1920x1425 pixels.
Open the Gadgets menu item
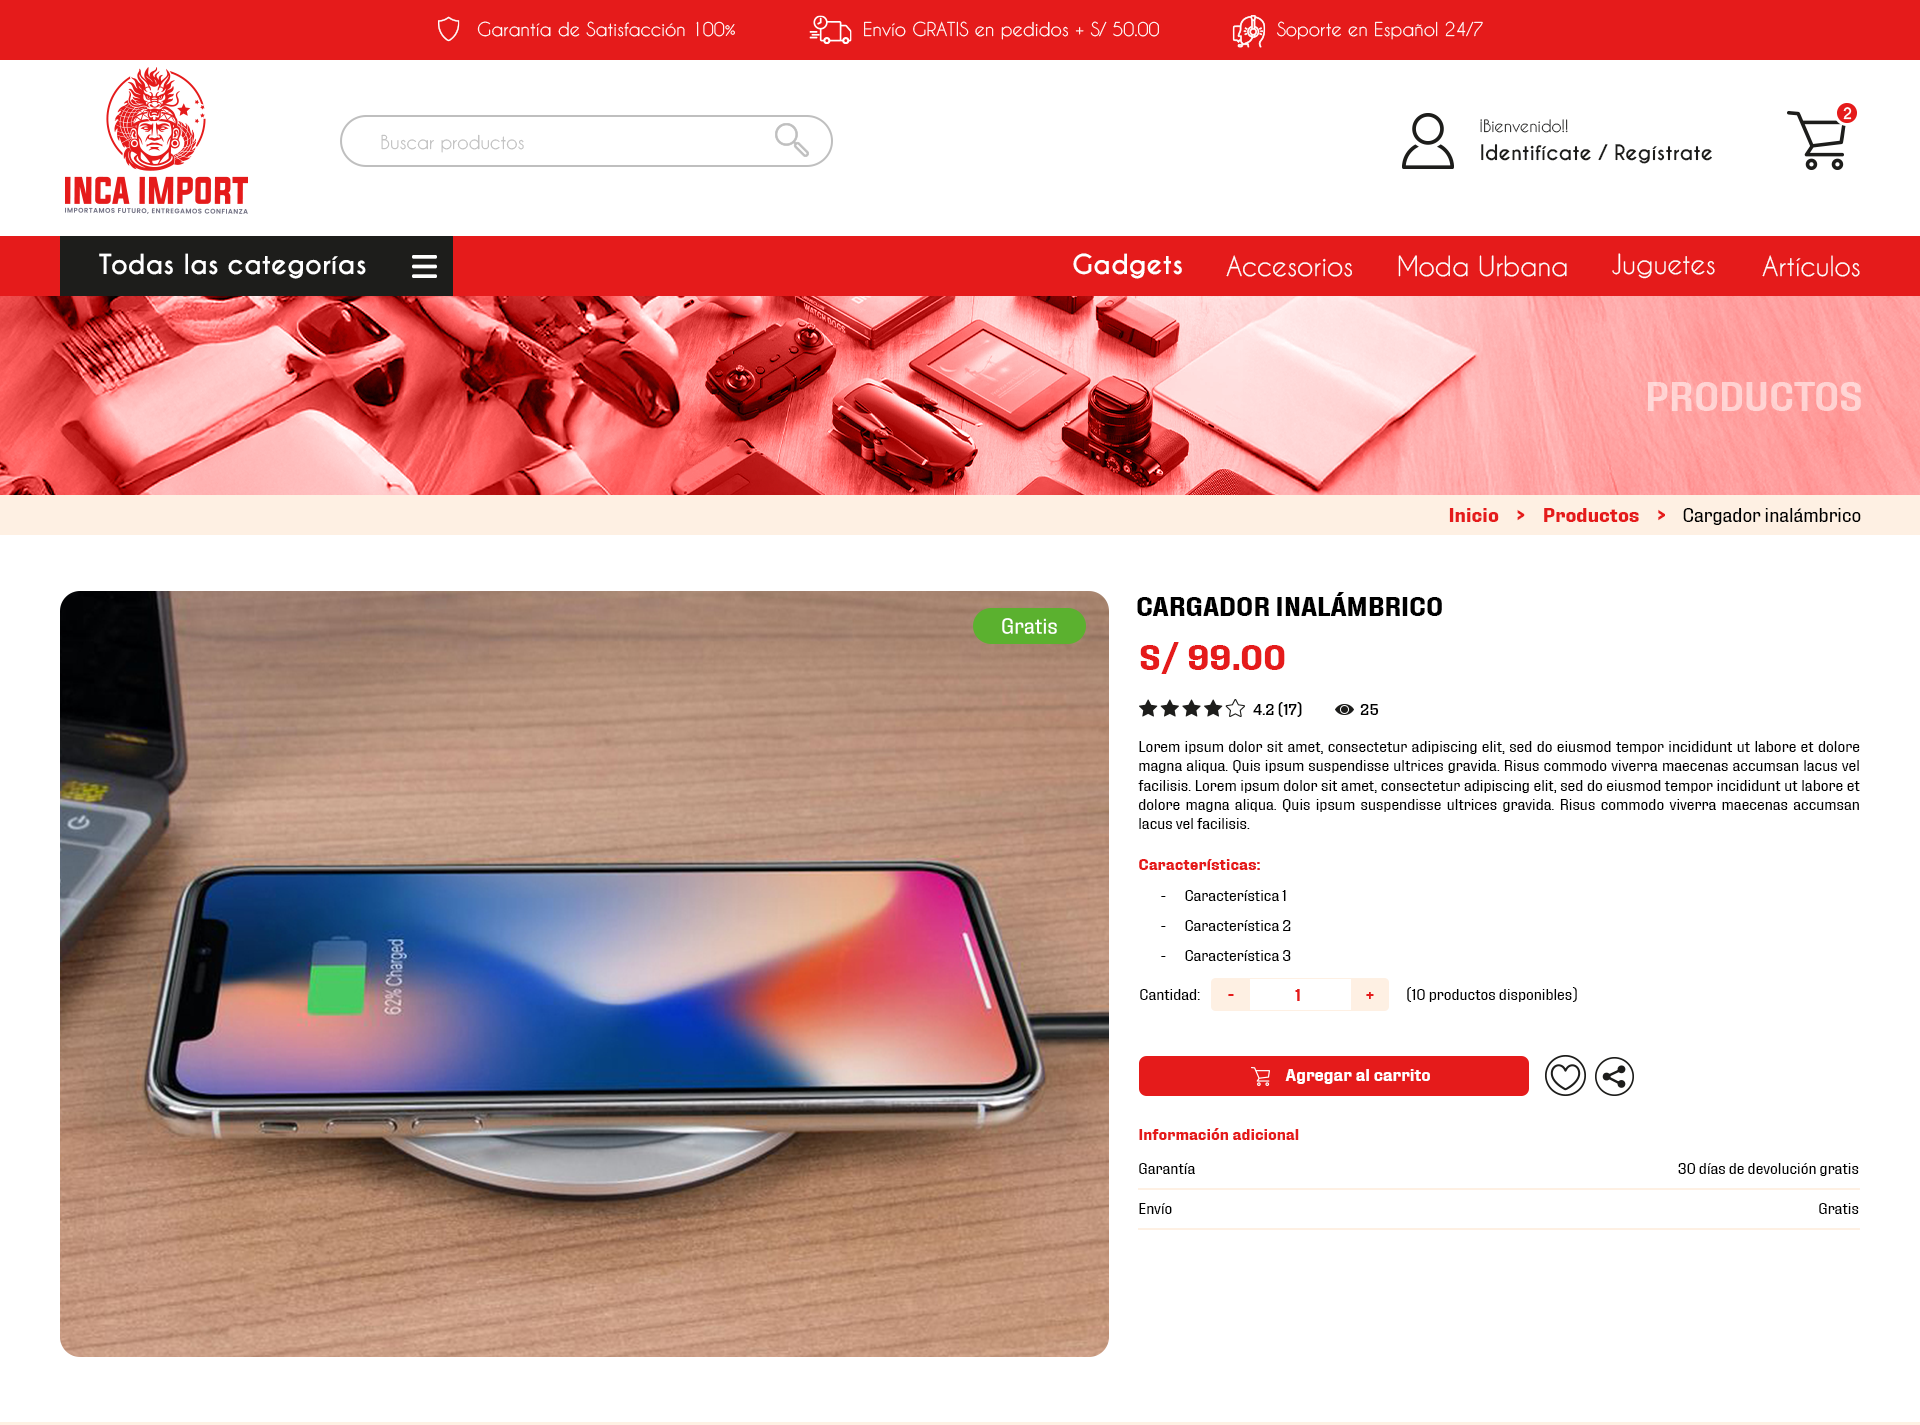[x=1127, y=265]
